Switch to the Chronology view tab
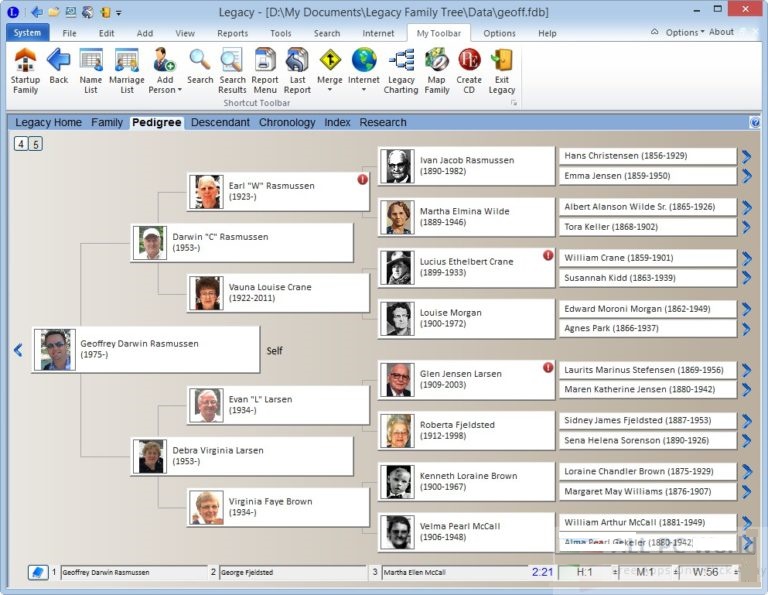Image resolution: width=768 pixels, height=595 pixels. coord(287,122)
